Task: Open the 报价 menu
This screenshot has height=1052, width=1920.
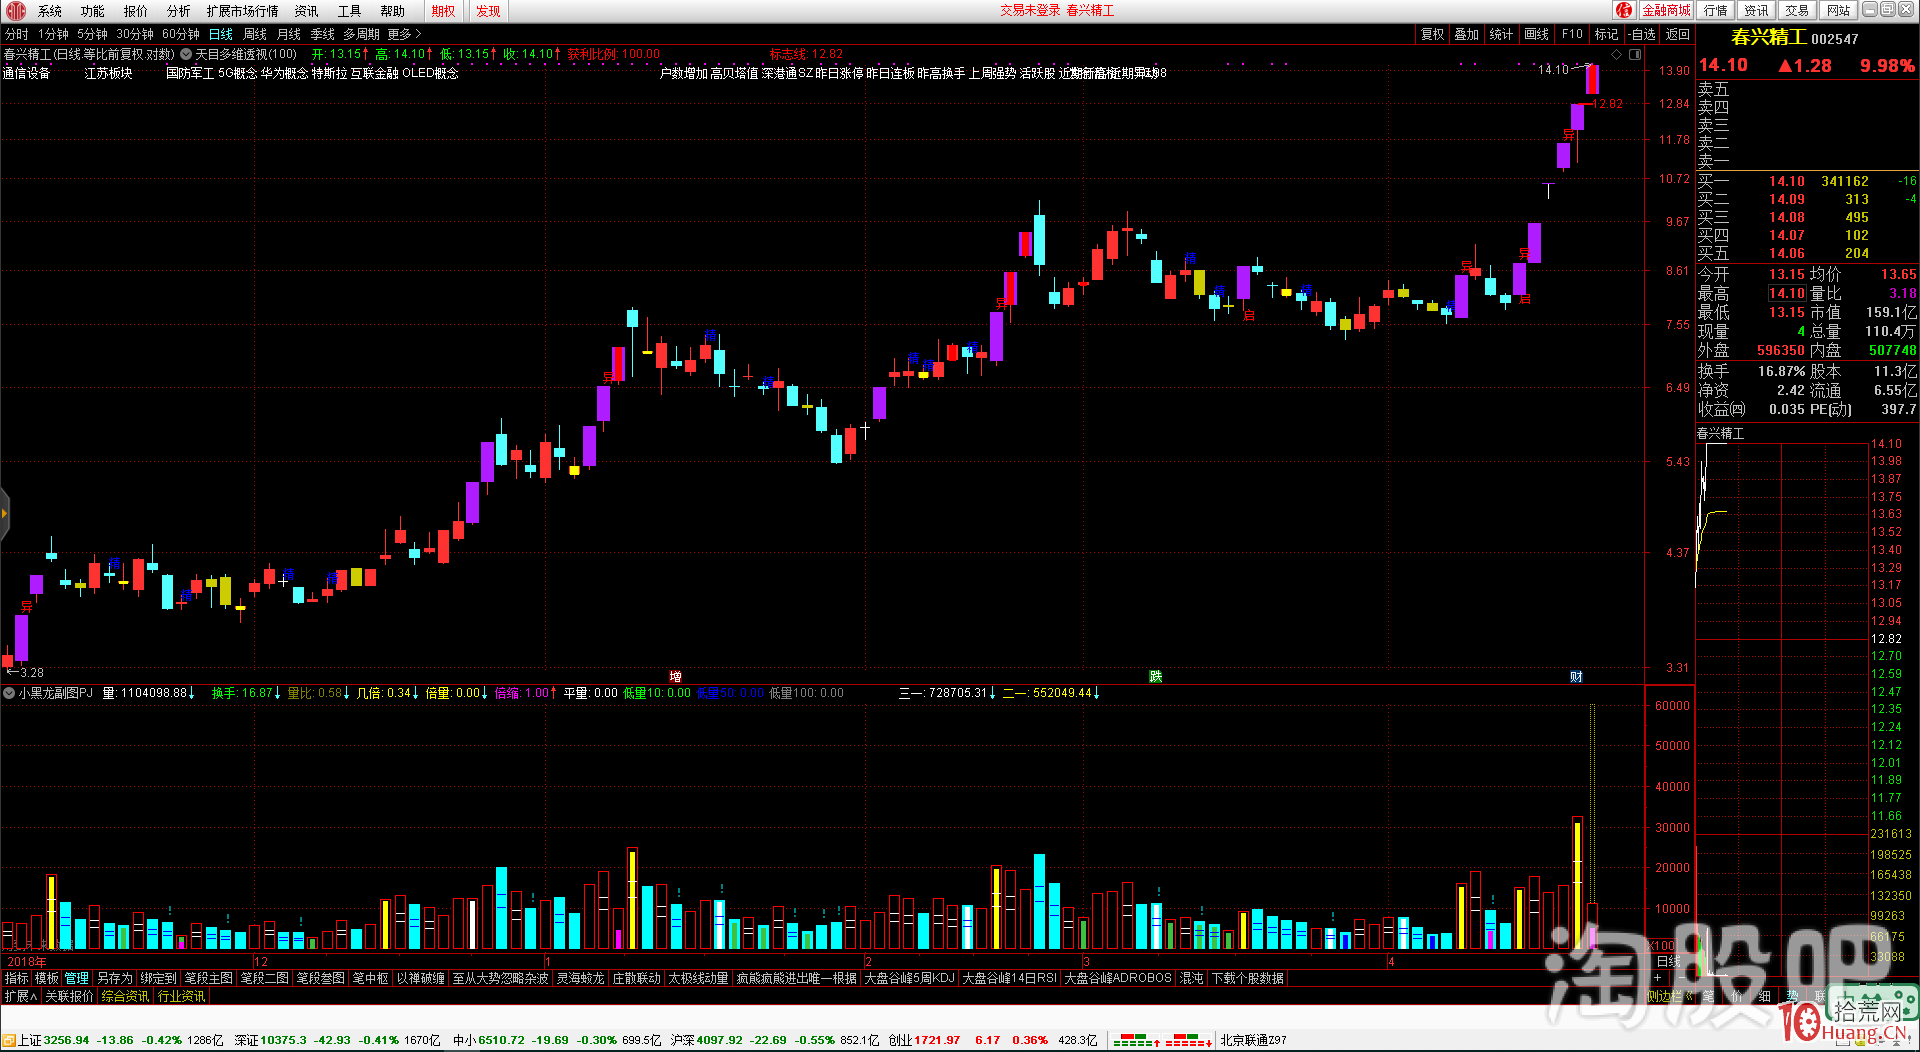Action: coord(136,11)
